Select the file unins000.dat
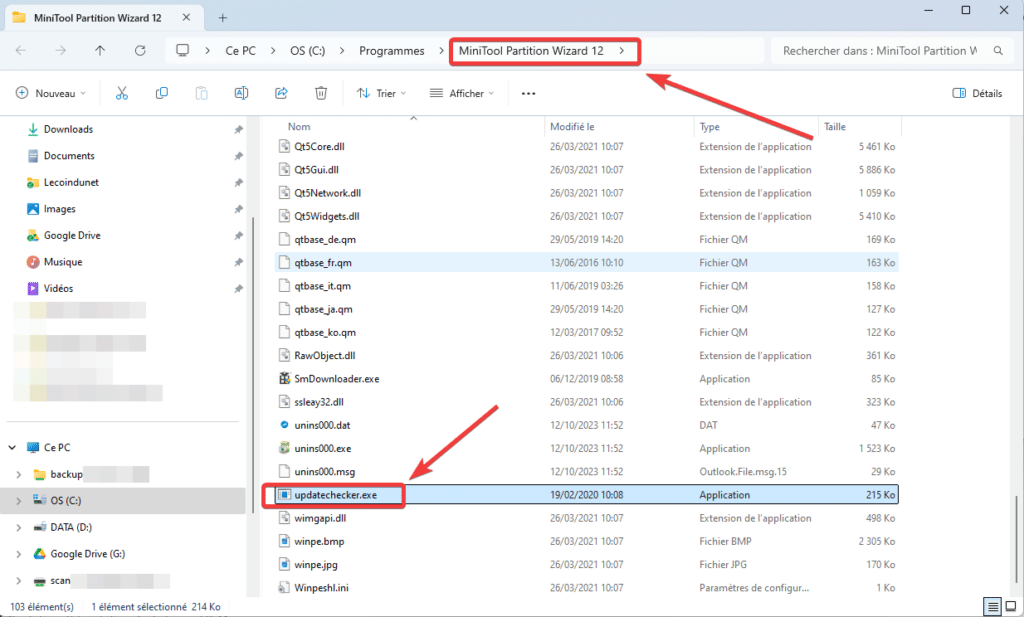 click(x=322, y=425)
